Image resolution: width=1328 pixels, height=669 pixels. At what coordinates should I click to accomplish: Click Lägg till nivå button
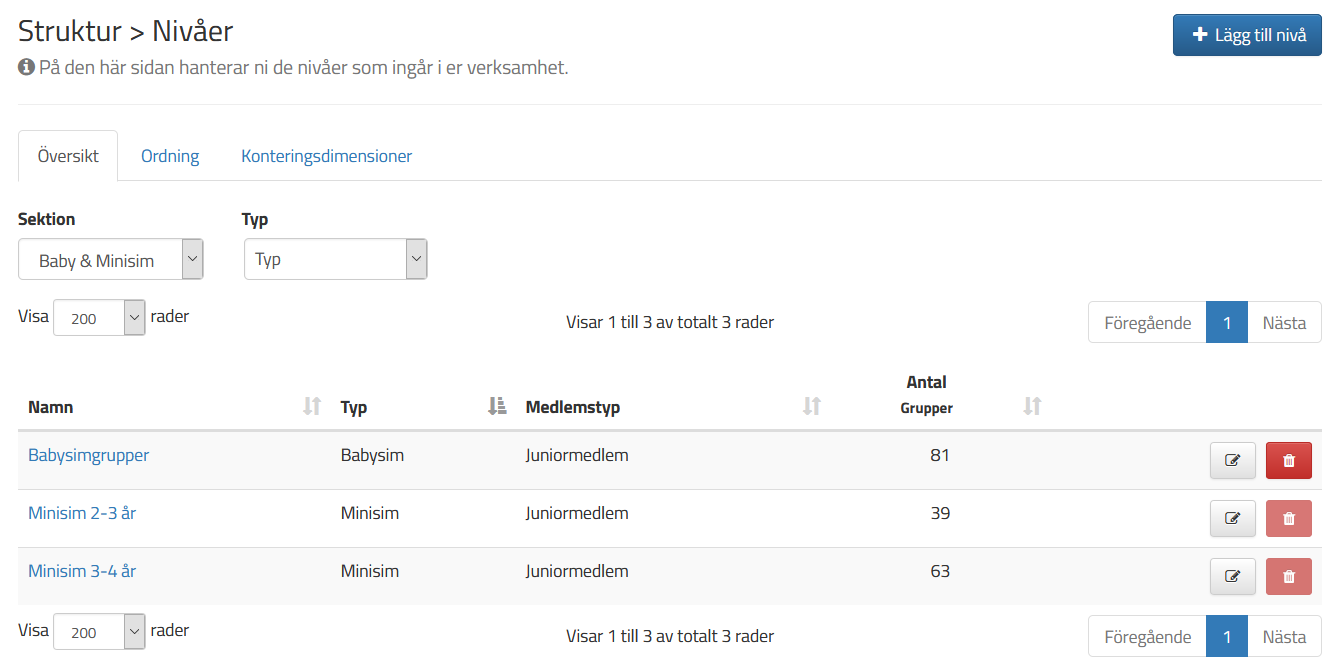[1247, 35]
